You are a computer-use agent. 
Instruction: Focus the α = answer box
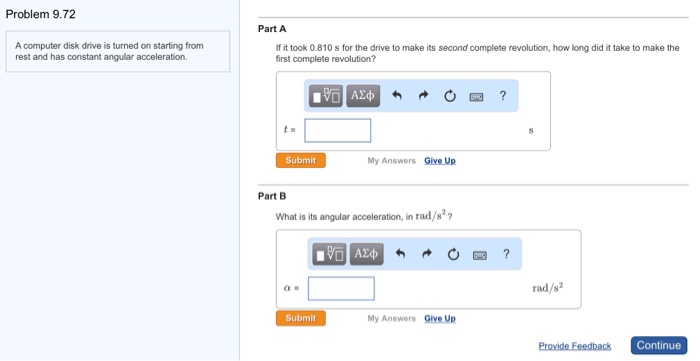pos(341,288)
